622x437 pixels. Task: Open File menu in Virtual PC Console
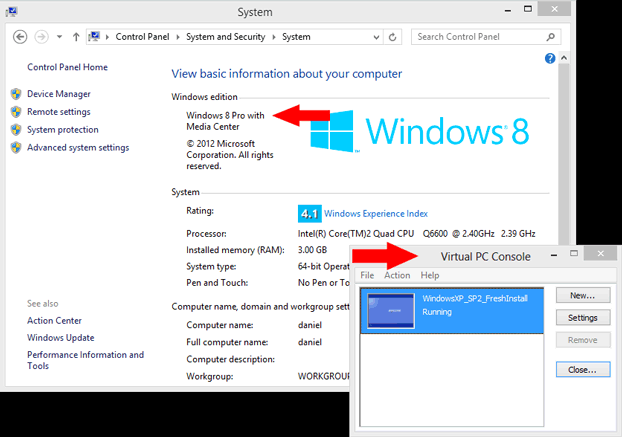(367, 275)
